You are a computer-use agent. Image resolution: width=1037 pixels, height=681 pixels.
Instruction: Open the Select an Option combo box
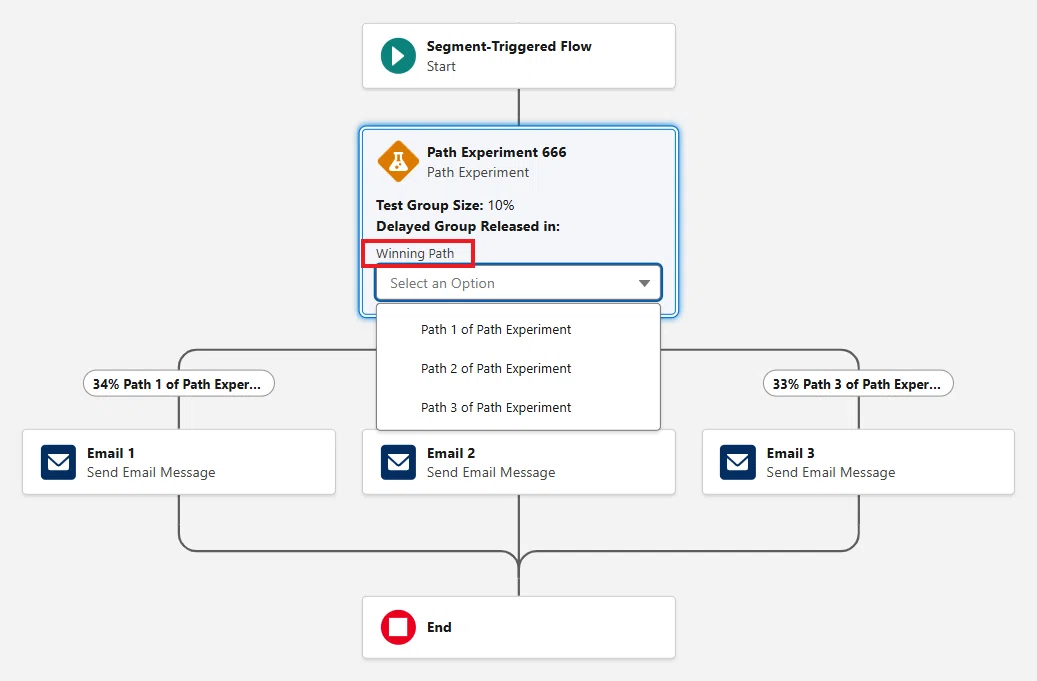coord(518,283)
